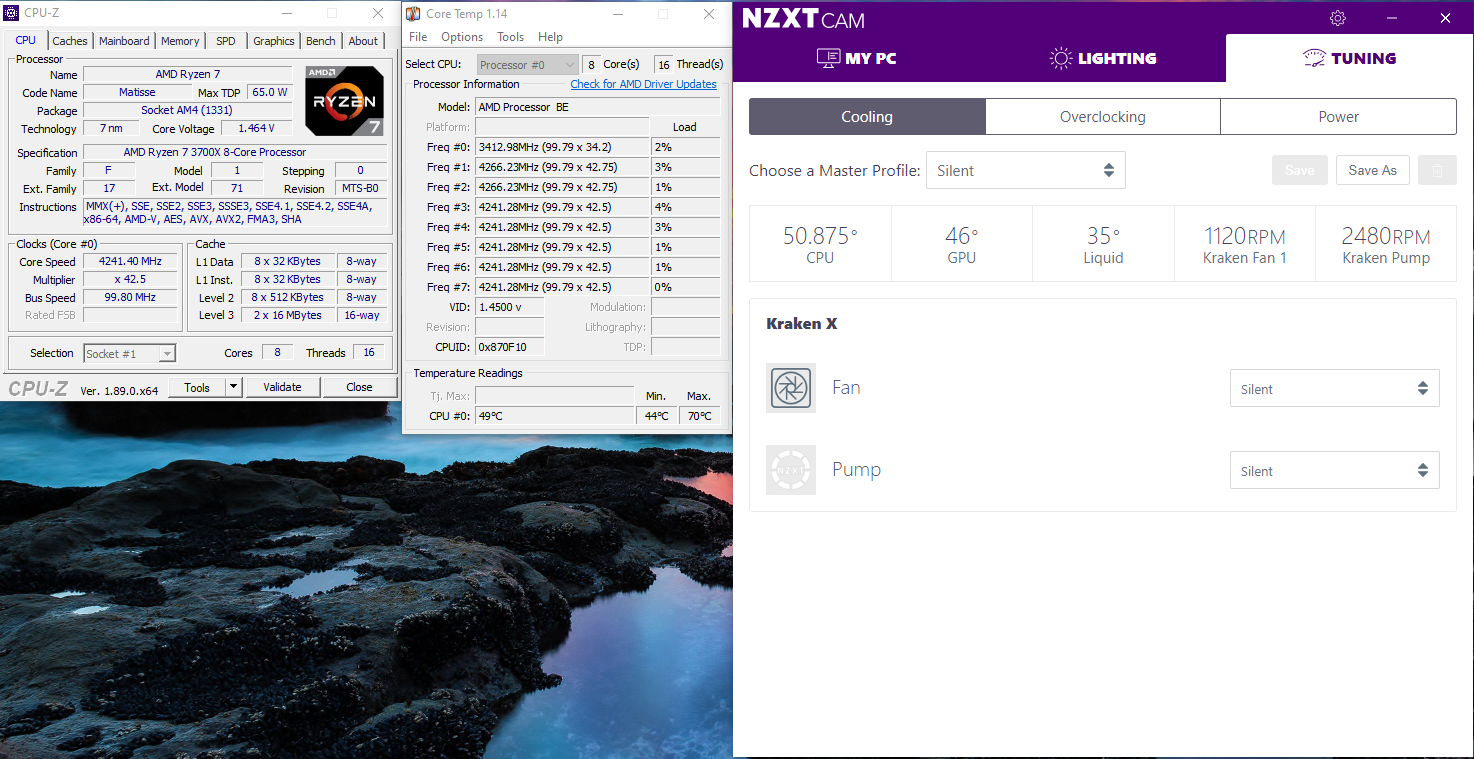This screenshot has width=1474, height=759.
Task: Open the CPU-Z Memory tab
Action: point(180,41)
